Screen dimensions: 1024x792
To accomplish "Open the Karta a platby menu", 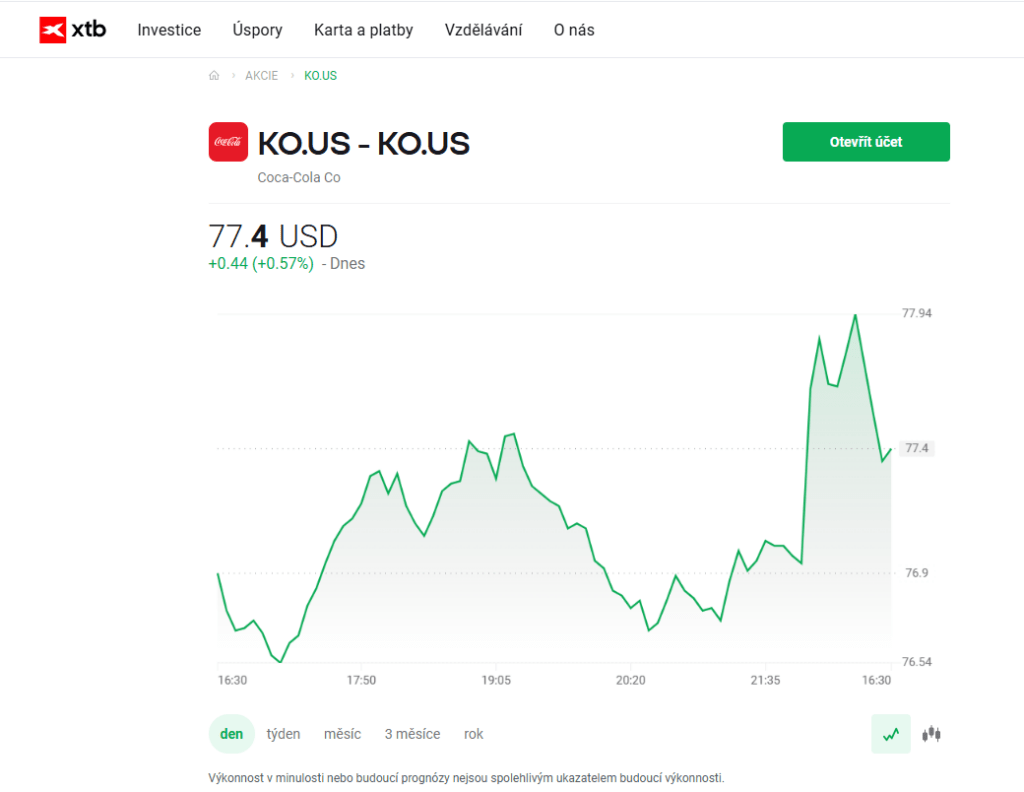I will (x=363, y=30).
